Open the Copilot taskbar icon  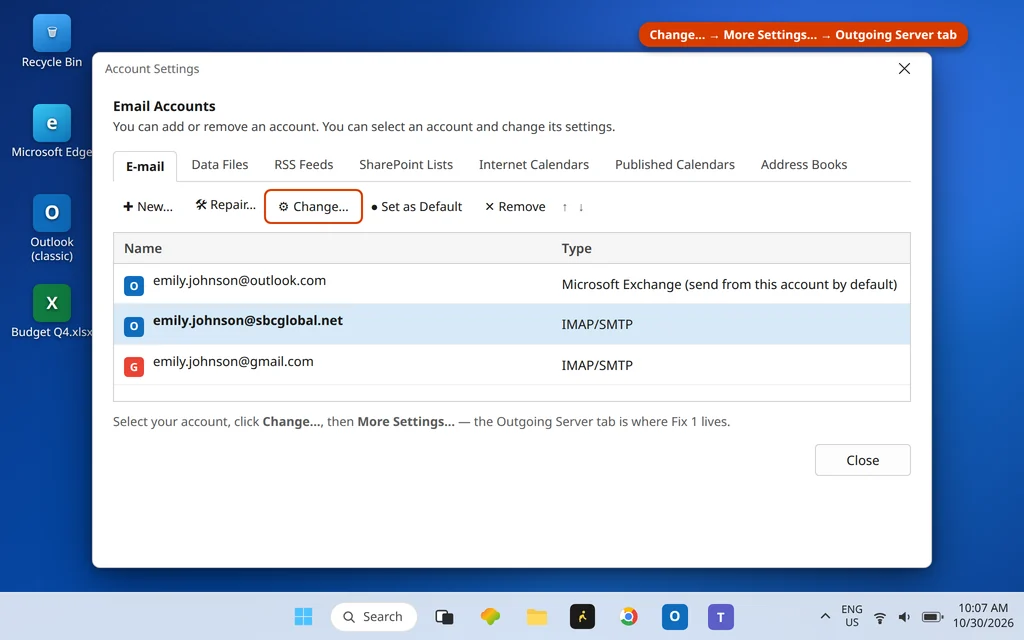490,616
